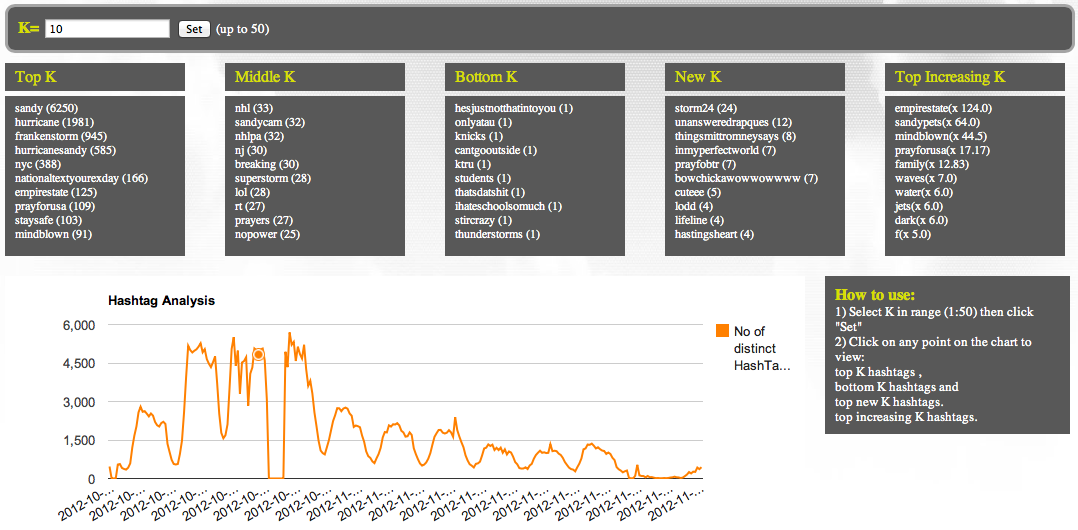The width and height of the screenshot is (1078, 530).
Task: Select the Top Increasing K header
Action: [975, 77]
